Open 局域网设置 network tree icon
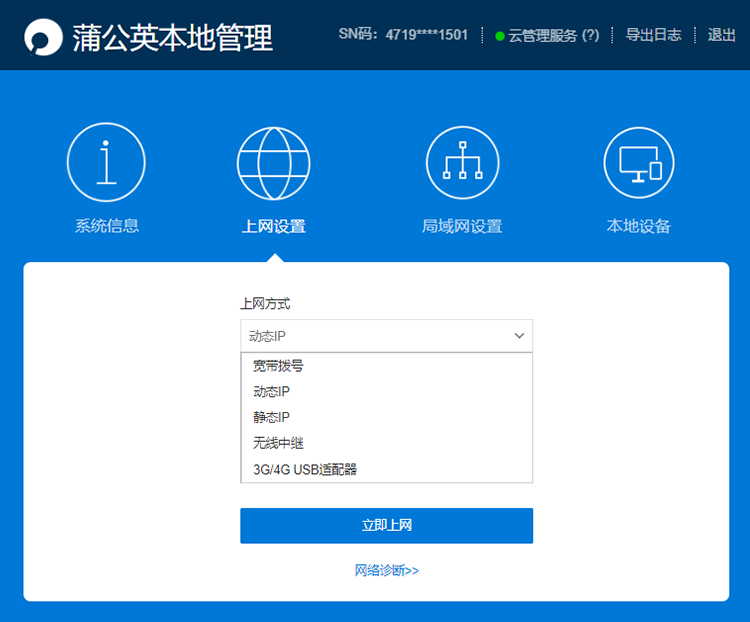Viewport: 750px width, 622px height. [463, 163]
